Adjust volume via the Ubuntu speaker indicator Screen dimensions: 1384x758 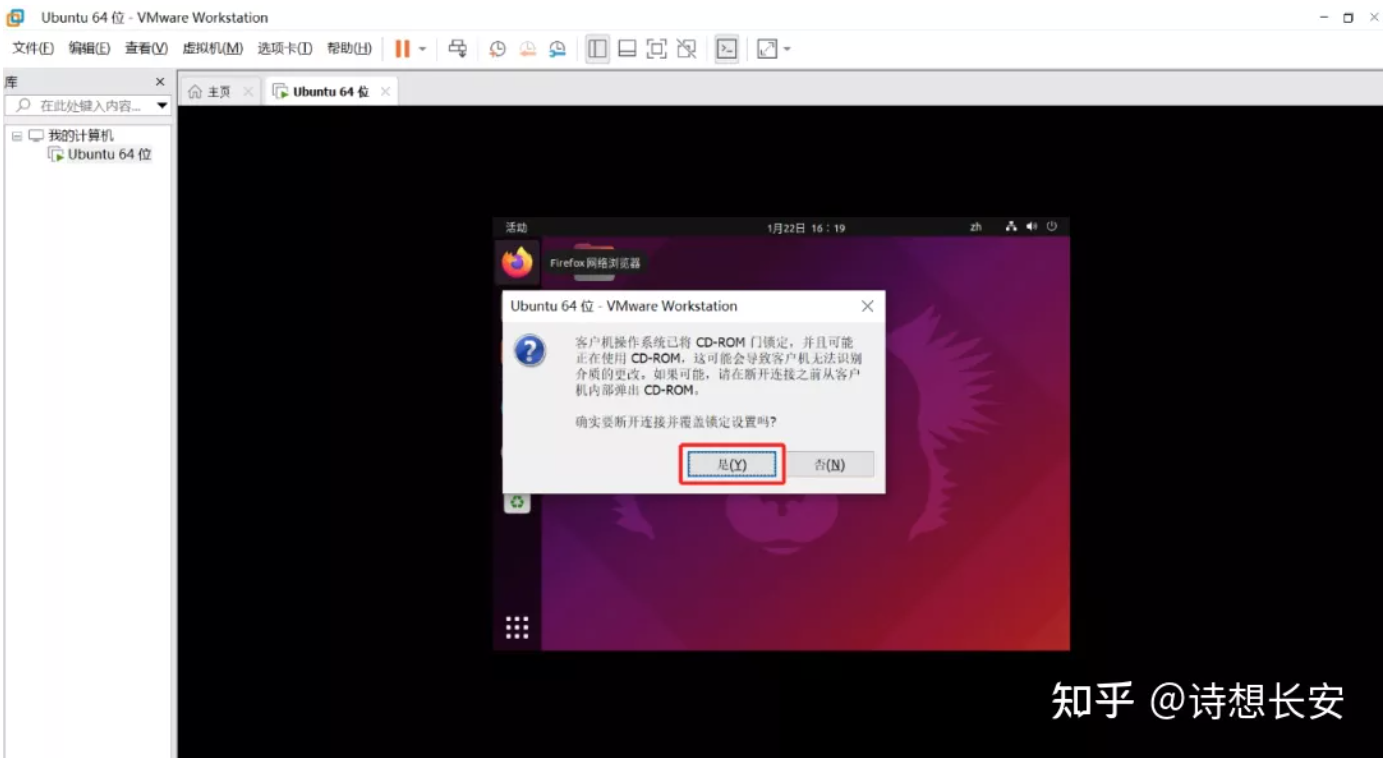tap(1032, 226)
